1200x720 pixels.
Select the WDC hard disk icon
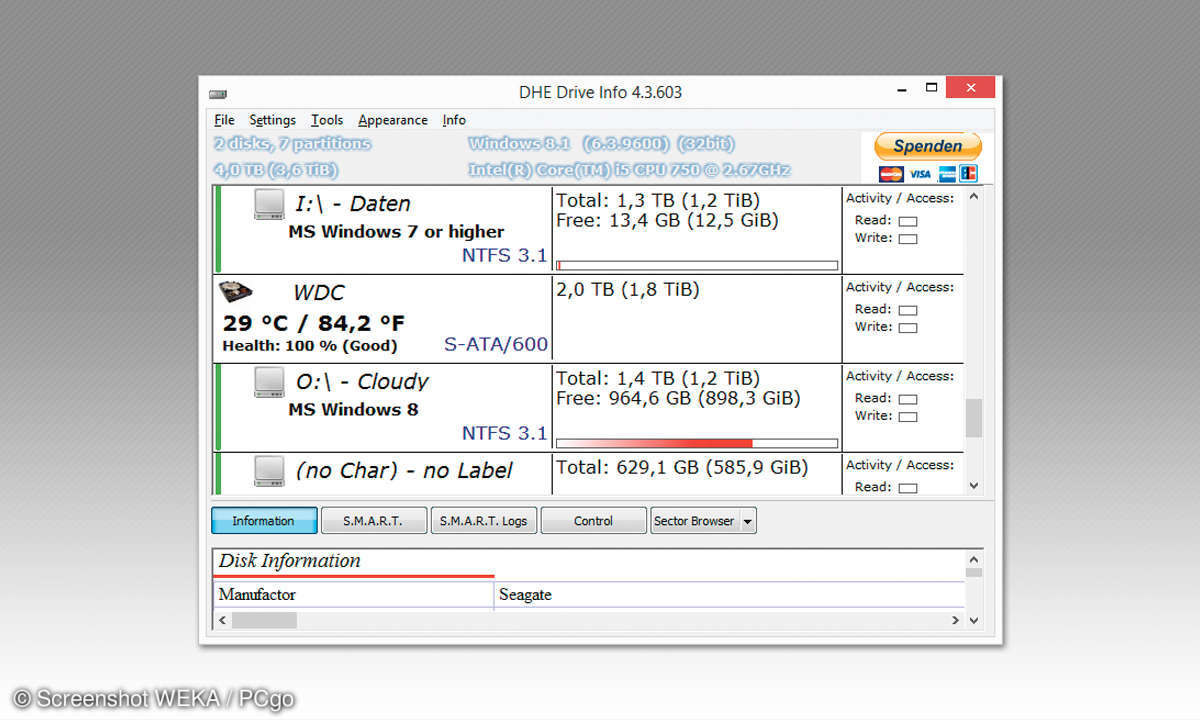(236, 292)
